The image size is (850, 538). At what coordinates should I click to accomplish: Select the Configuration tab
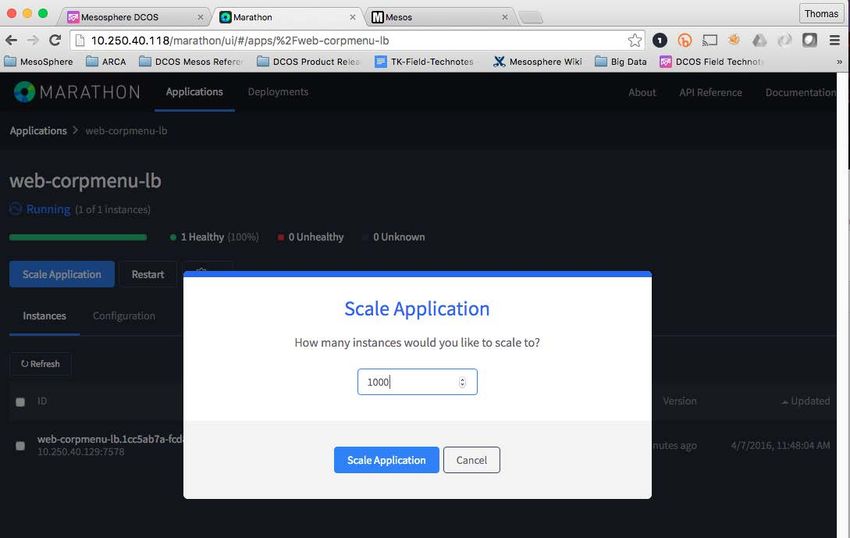coord(124,316)
